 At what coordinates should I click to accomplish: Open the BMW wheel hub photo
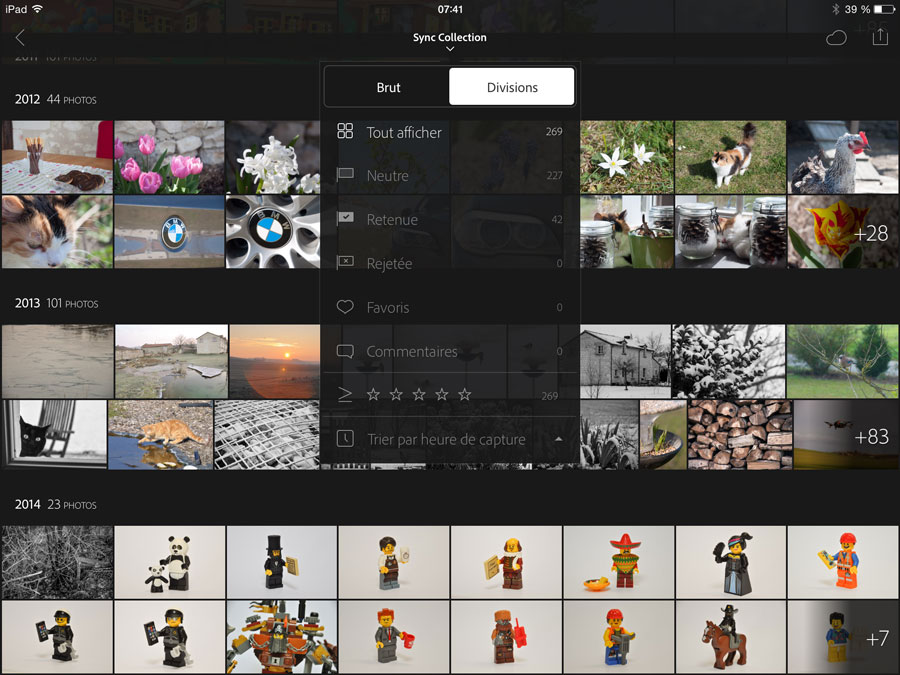point(273,232)
